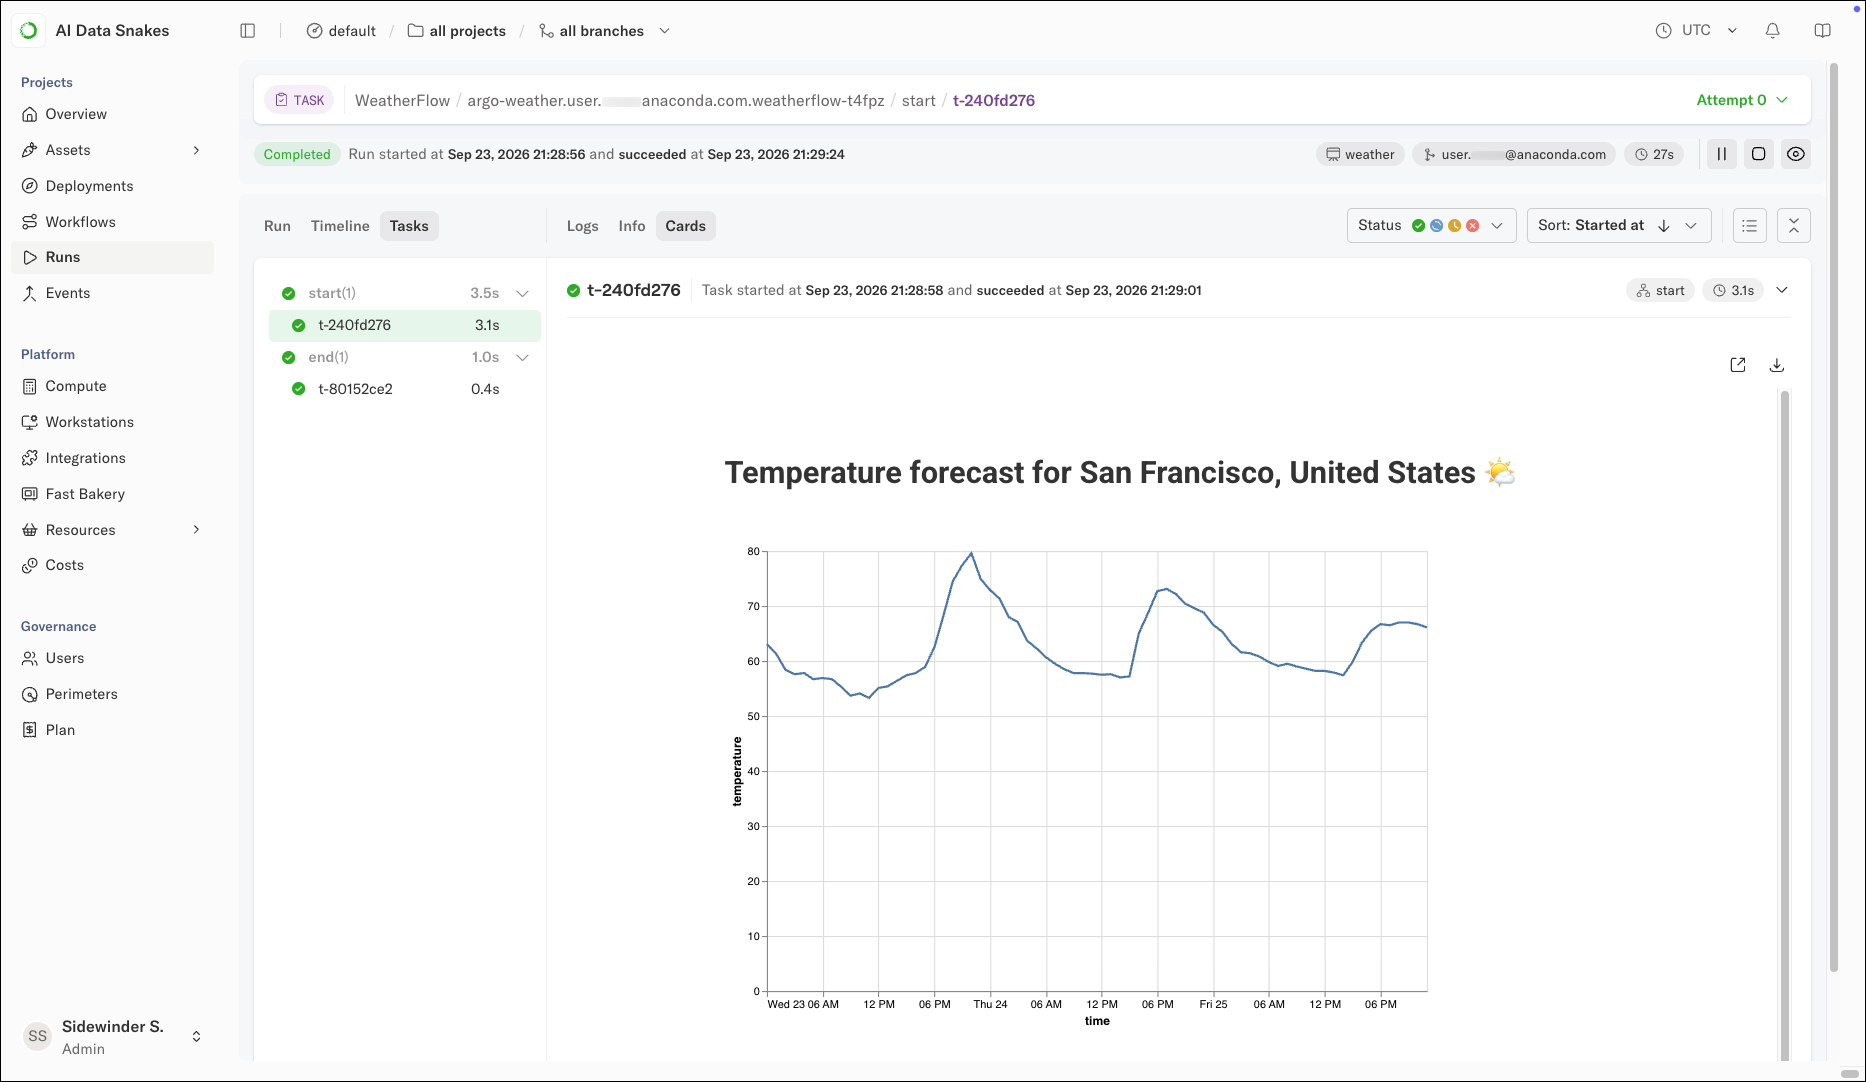Viewport: 1866px width, 1082px height.
Task: Select the Cards tab
Action: [x=685, y=226]
